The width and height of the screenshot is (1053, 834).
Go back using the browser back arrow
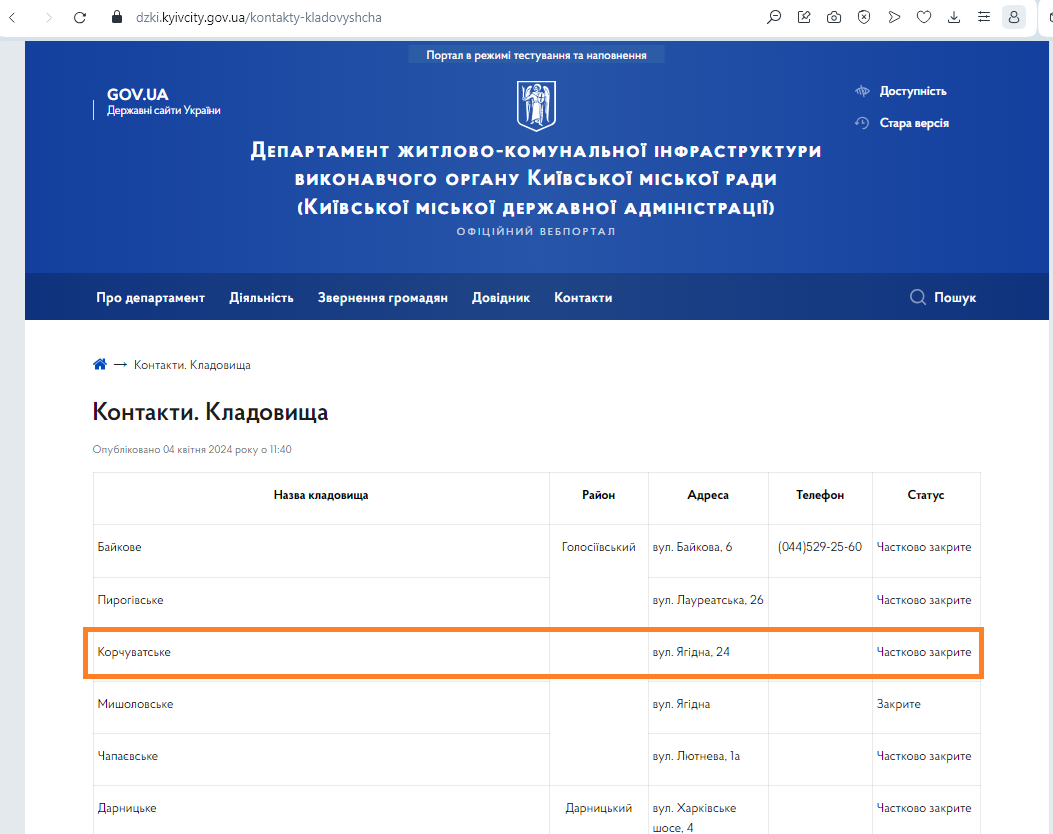coord(12,17)
